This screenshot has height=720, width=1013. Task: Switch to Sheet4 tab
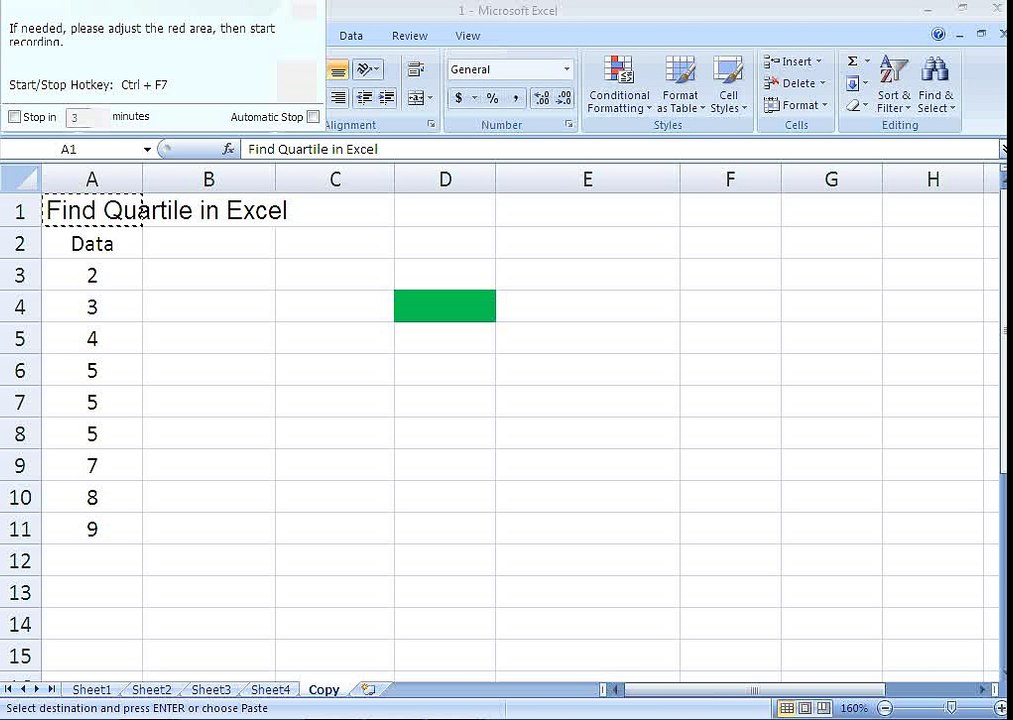point(271,690)
